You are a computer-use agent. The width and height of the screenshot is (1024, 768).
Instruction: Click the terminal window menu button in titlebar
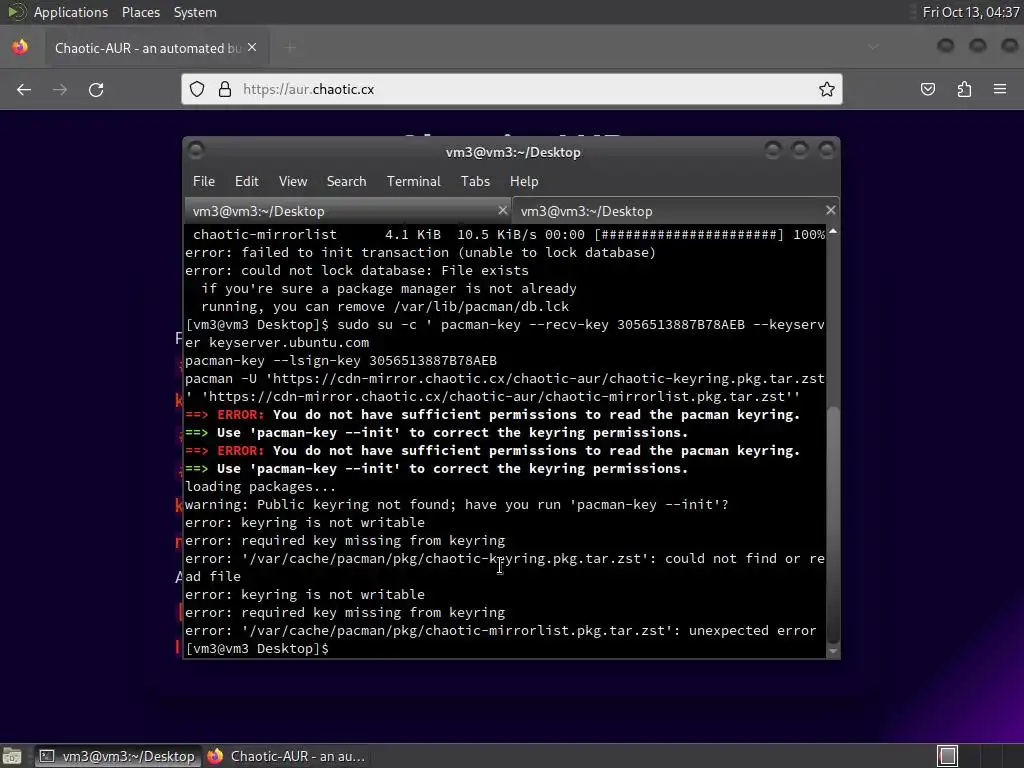point(196,151)
